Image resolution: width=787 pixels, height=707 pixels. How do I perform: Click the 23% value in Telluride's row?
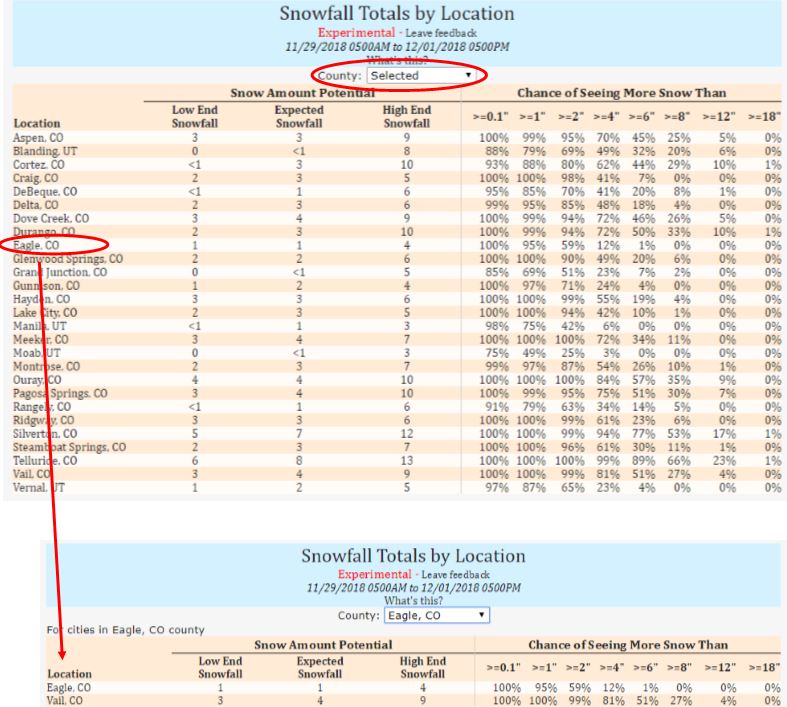point(724,461)
